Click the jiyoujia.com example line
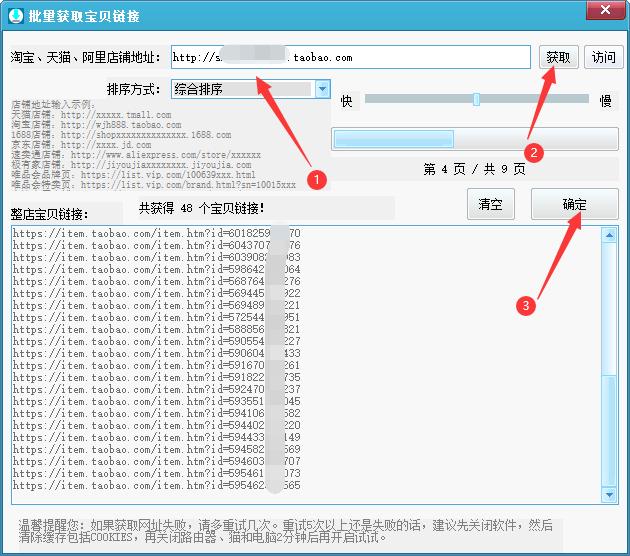This screenshot has width=630, height=556. pyautogui.click(x=131, y=165)
